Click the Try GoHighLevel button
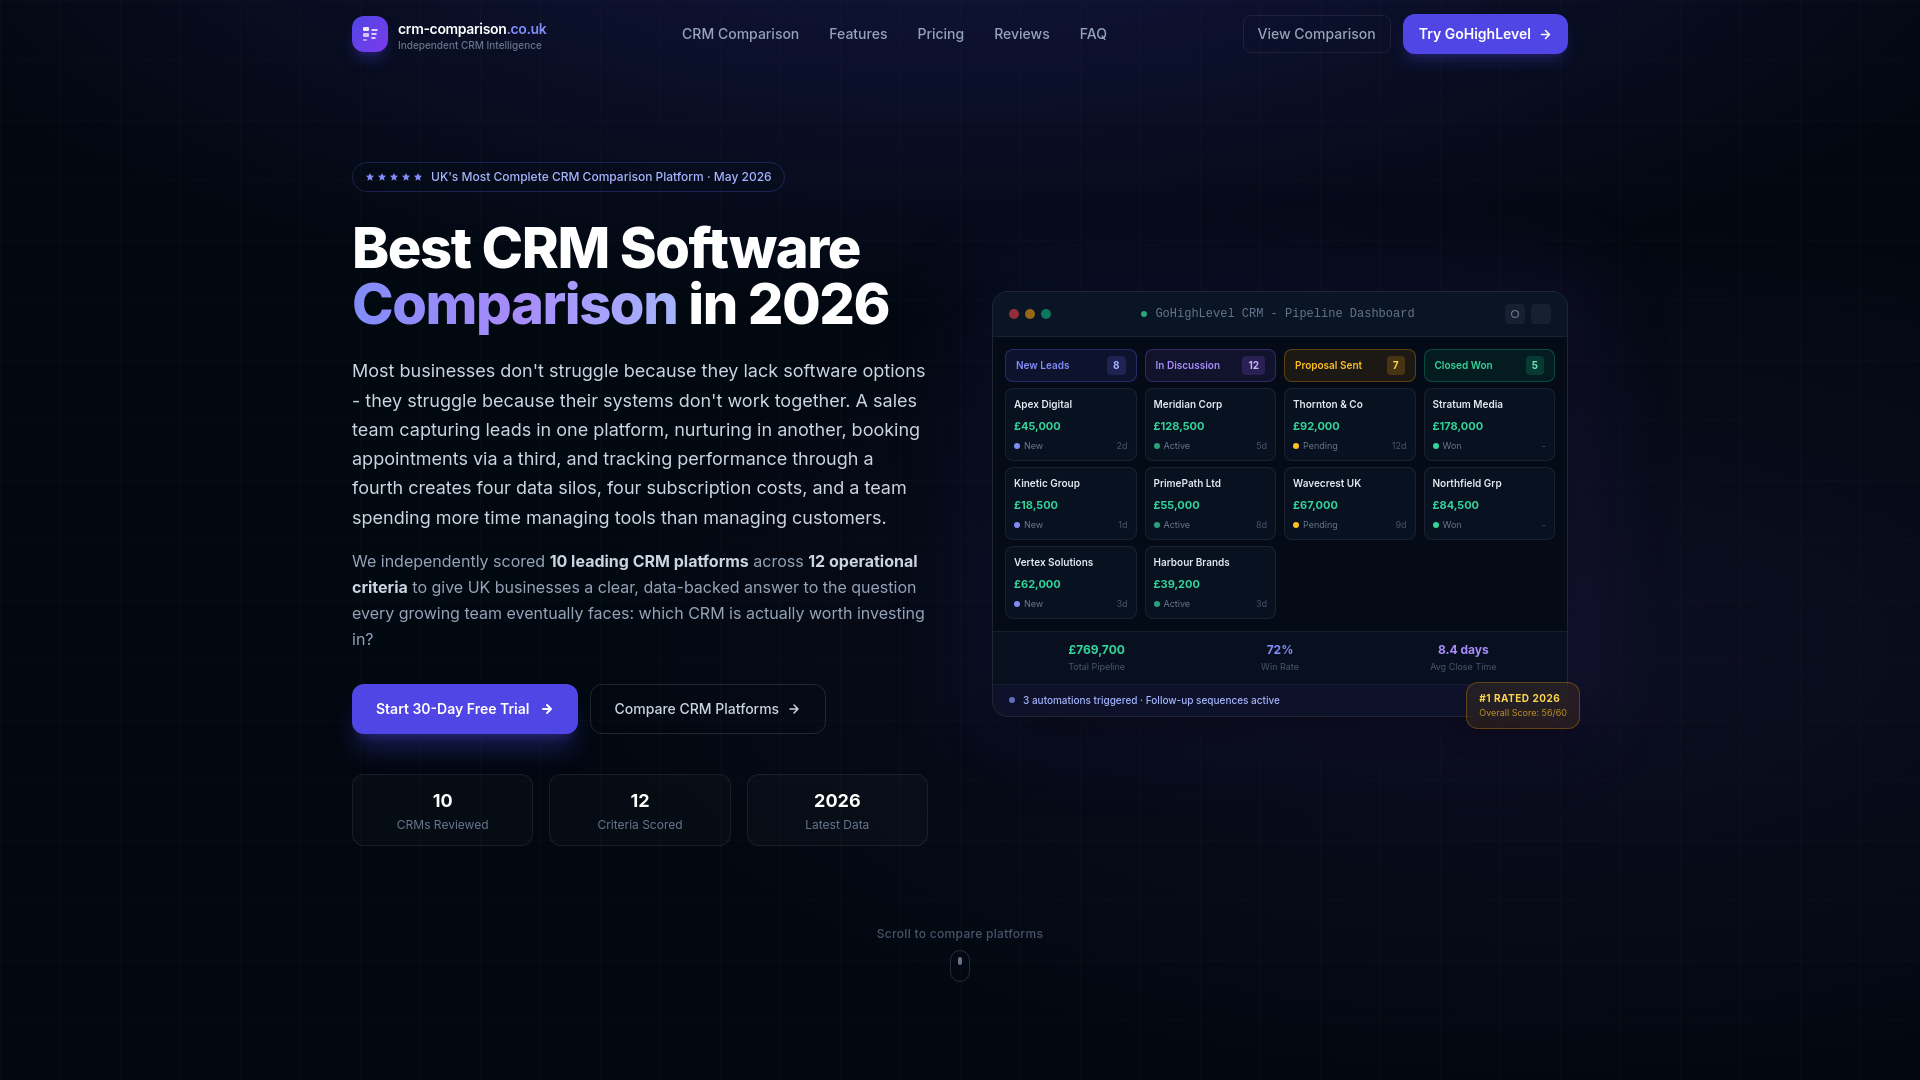This screenshot has height=1080, width=1920. 1485,34
